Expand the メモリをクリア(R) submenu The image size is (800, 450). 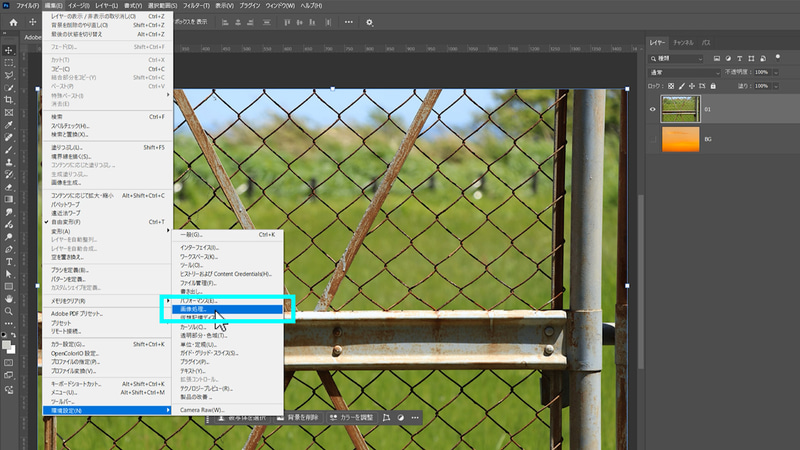[x=107, y=301]
